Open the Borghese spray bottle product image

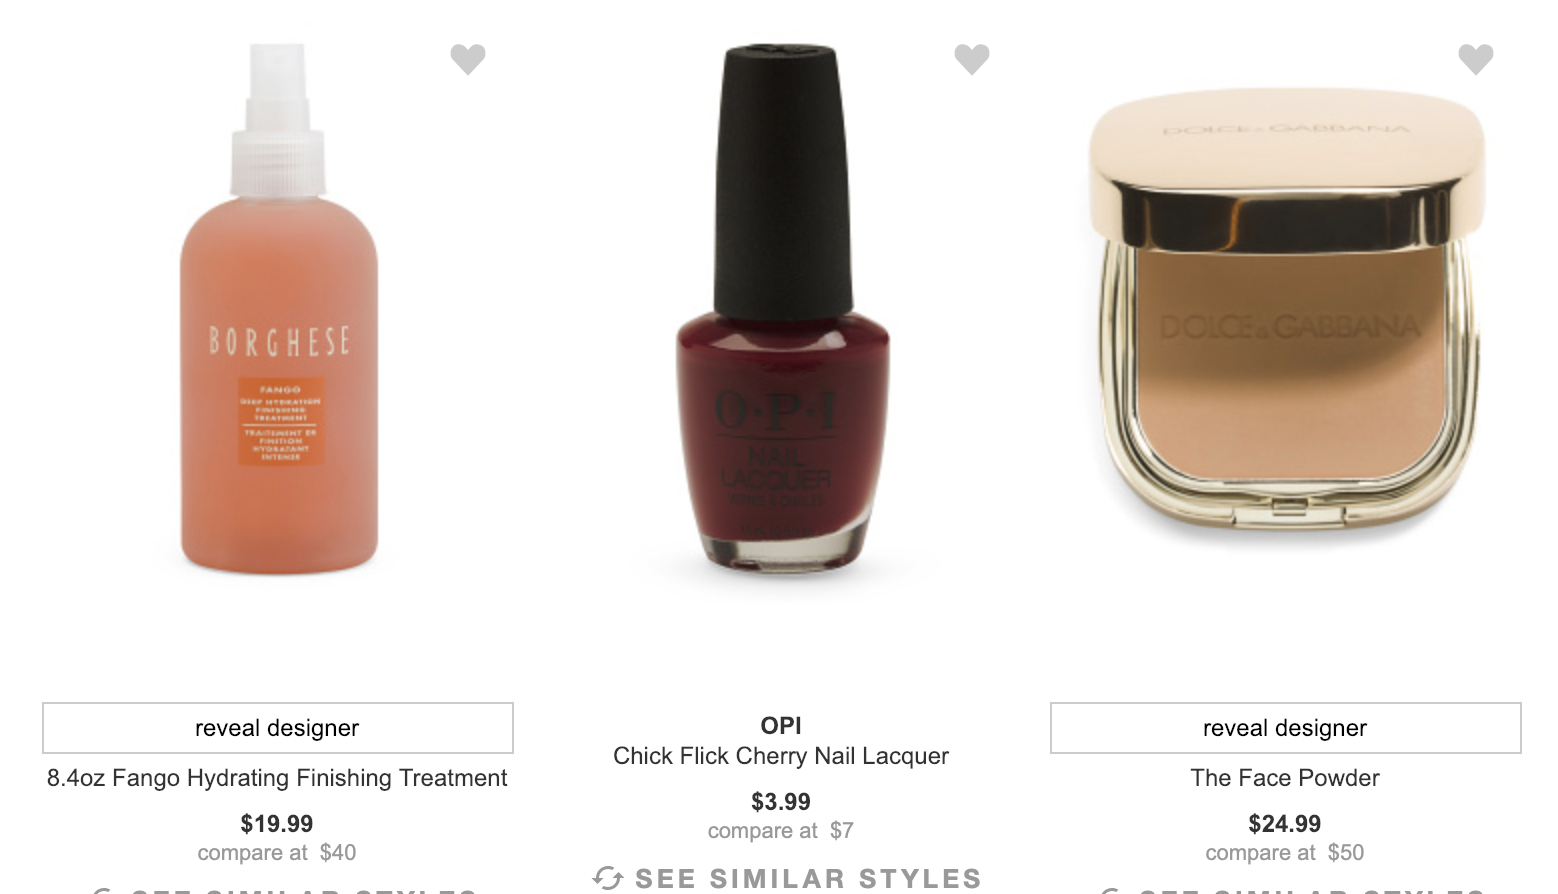pos(279,309)
